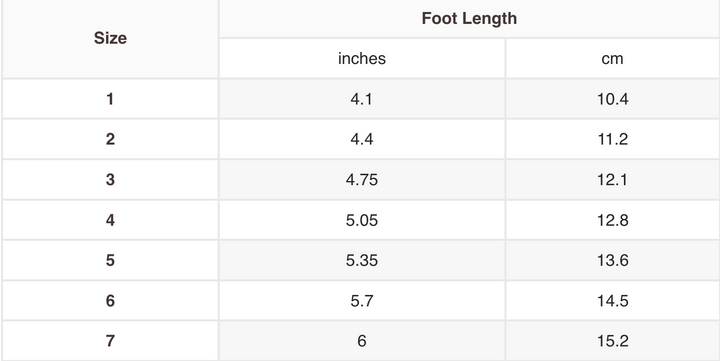Click size 7 row label

(110, 341)
